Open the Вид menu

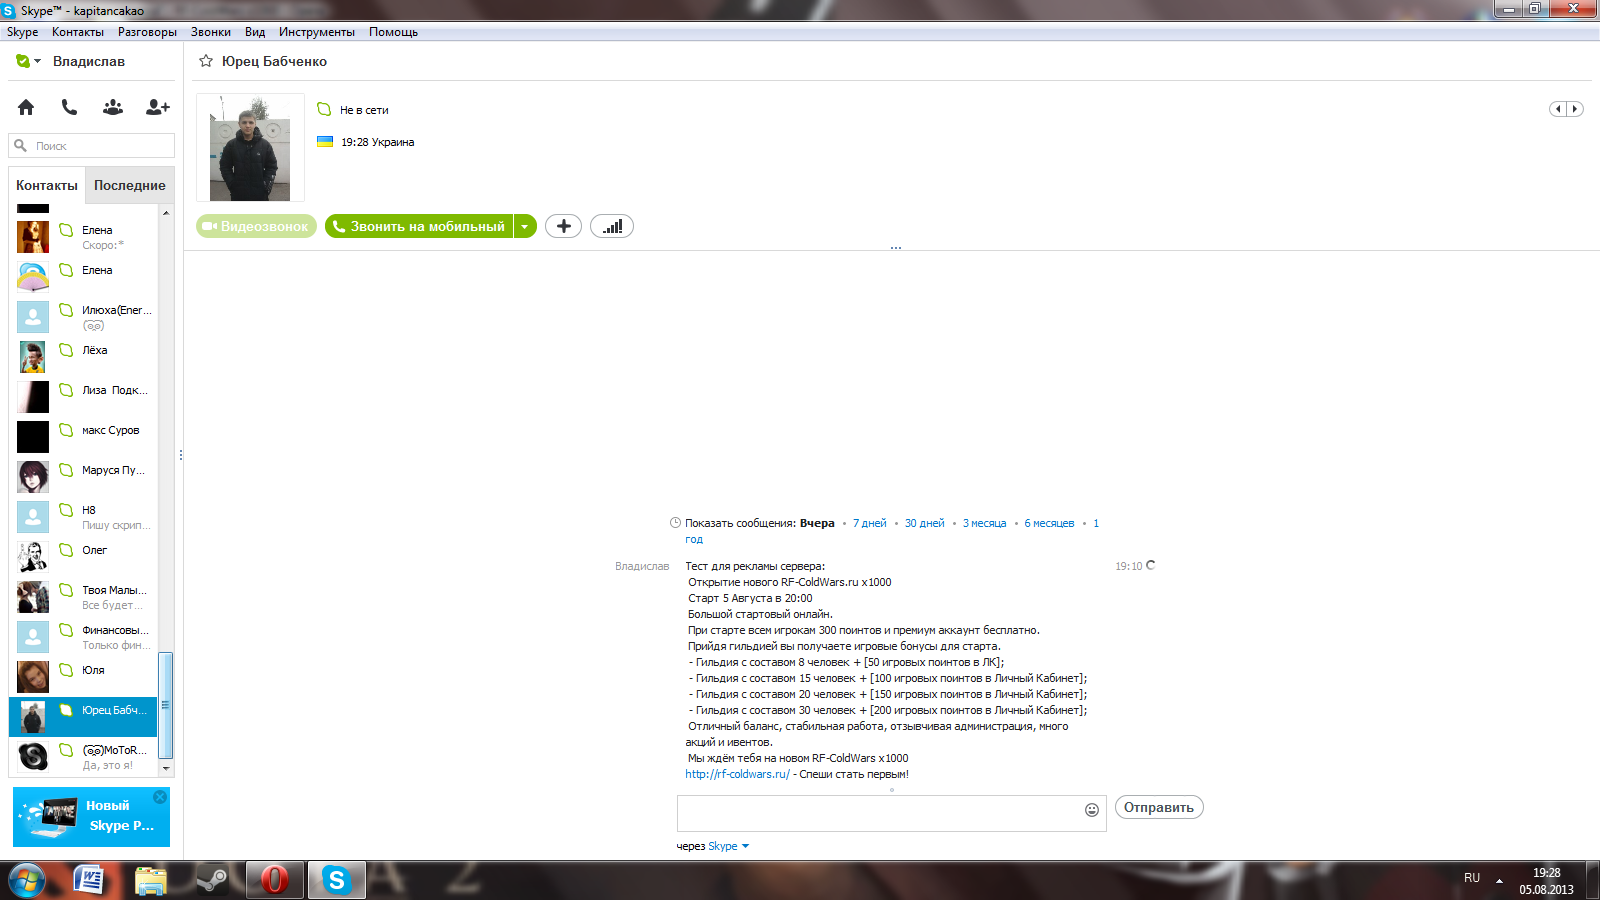pos(255,32)
